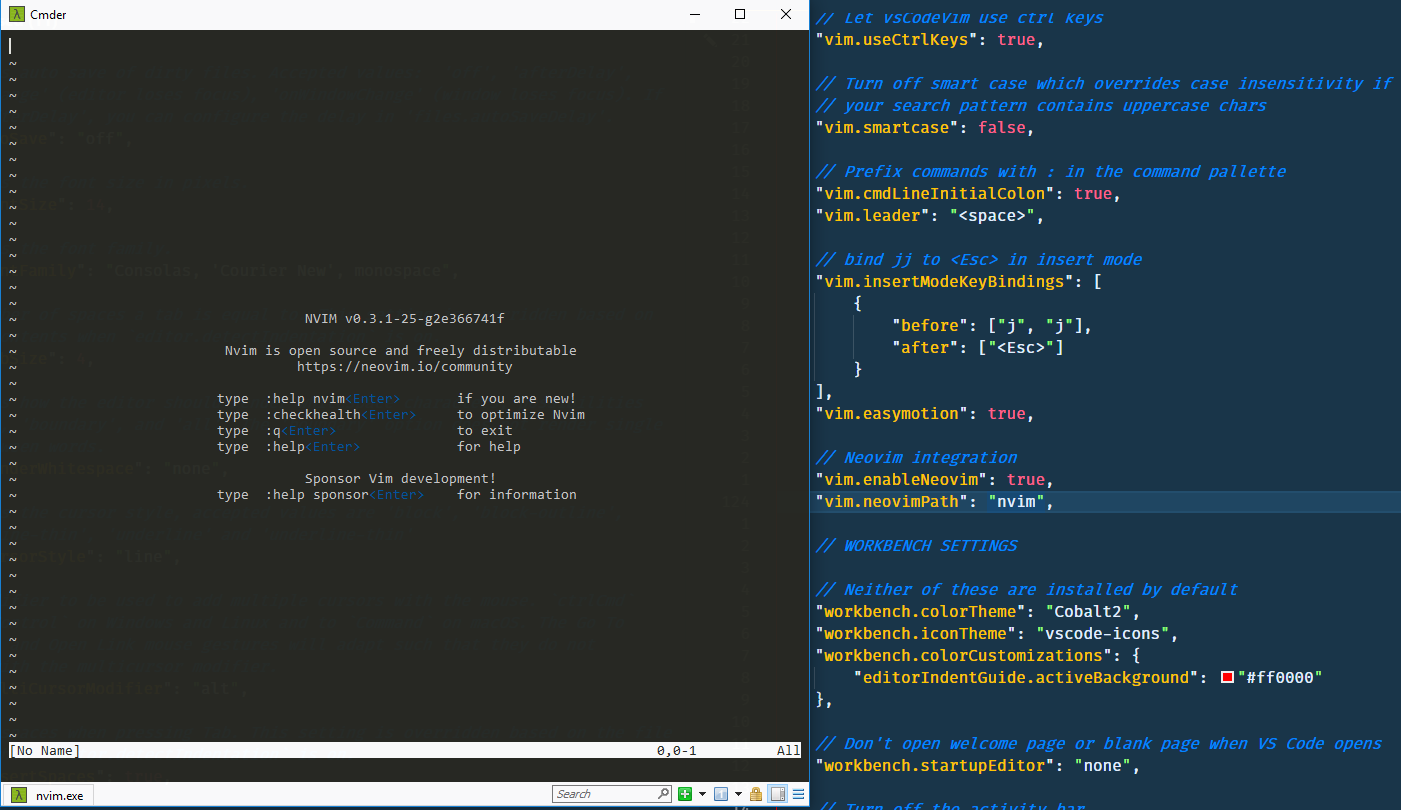The image size is (1401, 810).
Task: Click the https://neovim.io/community link
Action: click(x=404, y=366)
